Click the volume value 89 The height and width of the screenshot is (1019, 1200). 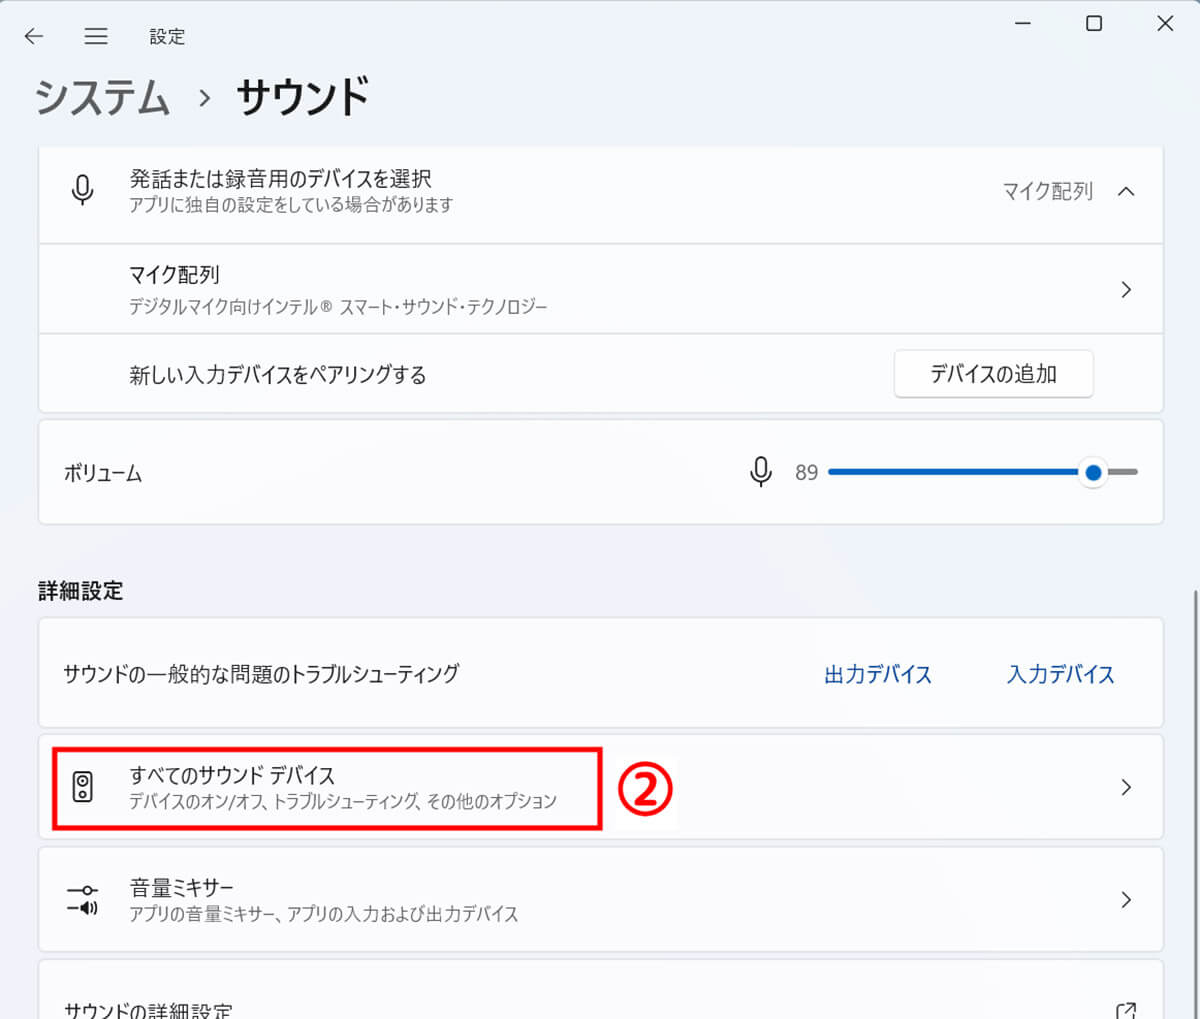[x=806, y=472]
